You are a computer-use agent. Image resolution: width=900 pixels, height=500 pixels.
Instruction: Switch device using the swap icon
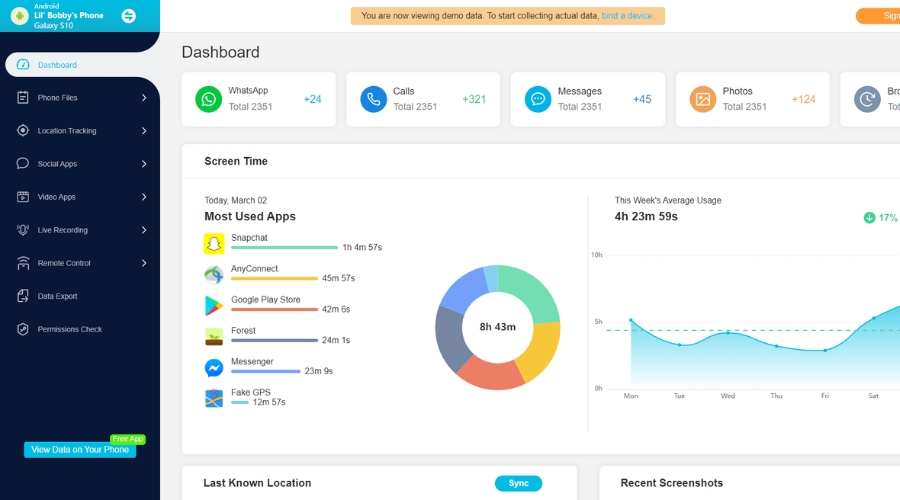128,16
